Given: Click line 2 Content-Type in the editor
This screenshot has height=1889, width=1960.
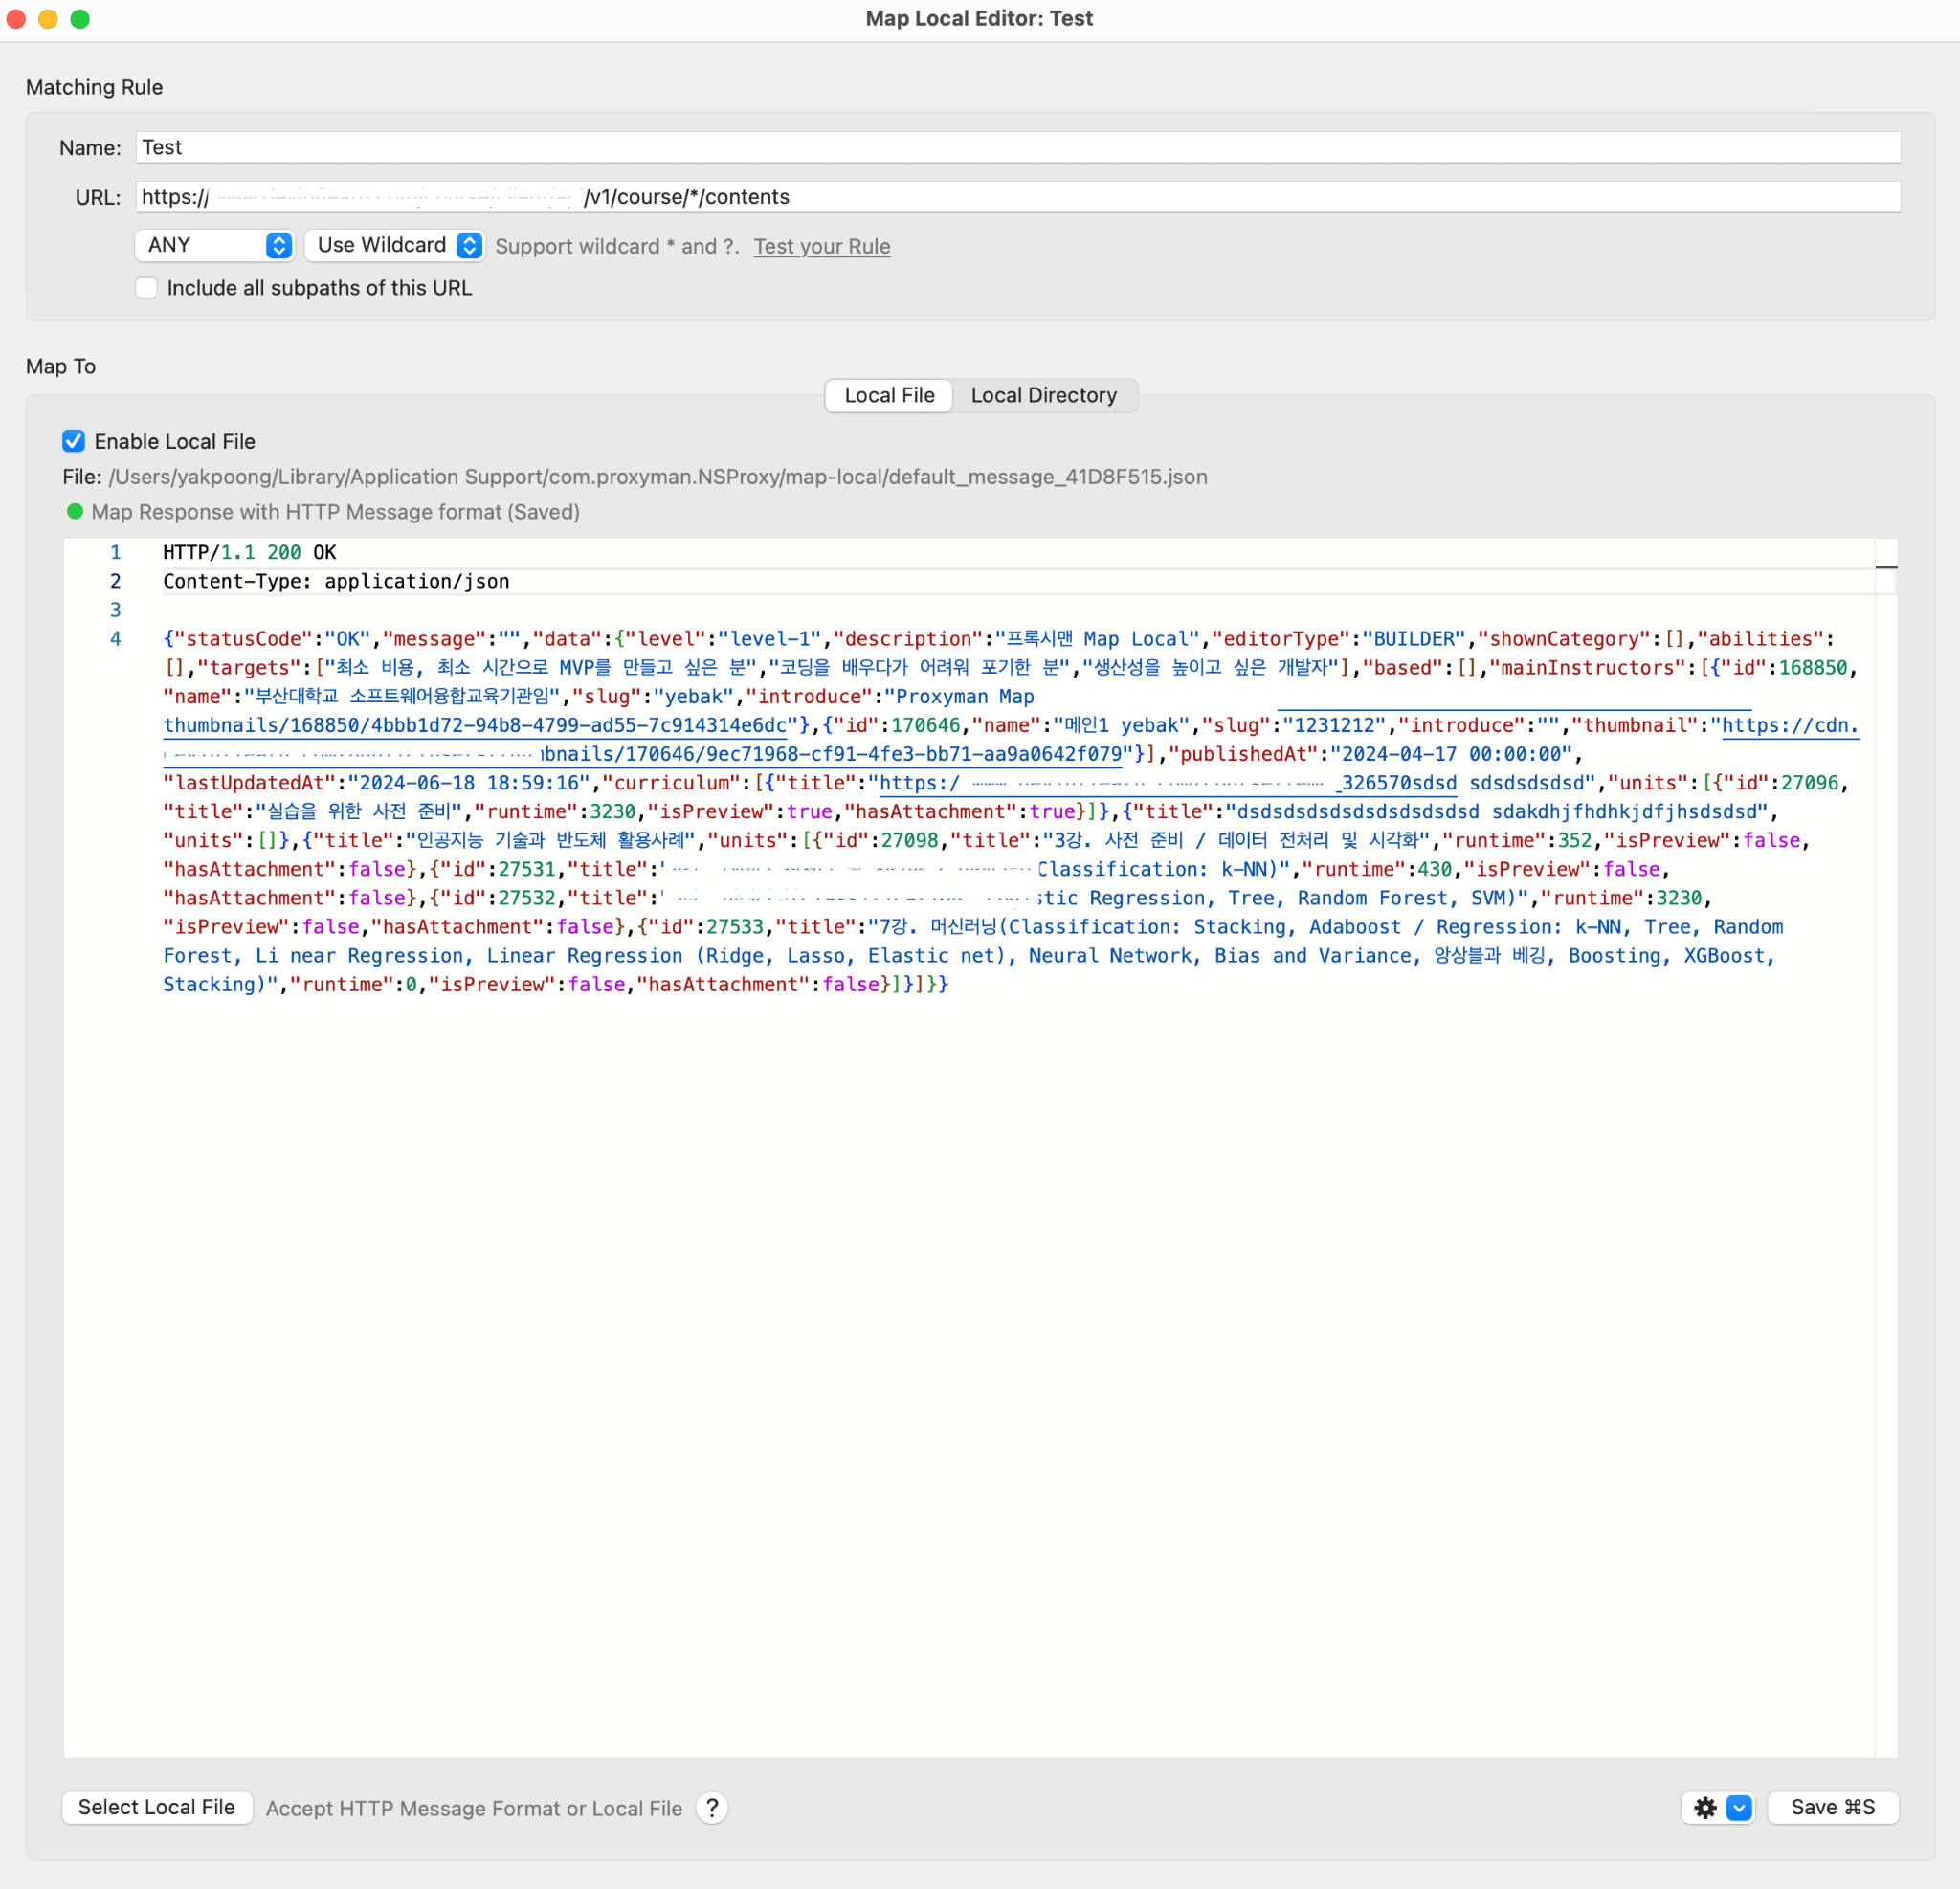Looking at the screenshot, I should 336,581.
